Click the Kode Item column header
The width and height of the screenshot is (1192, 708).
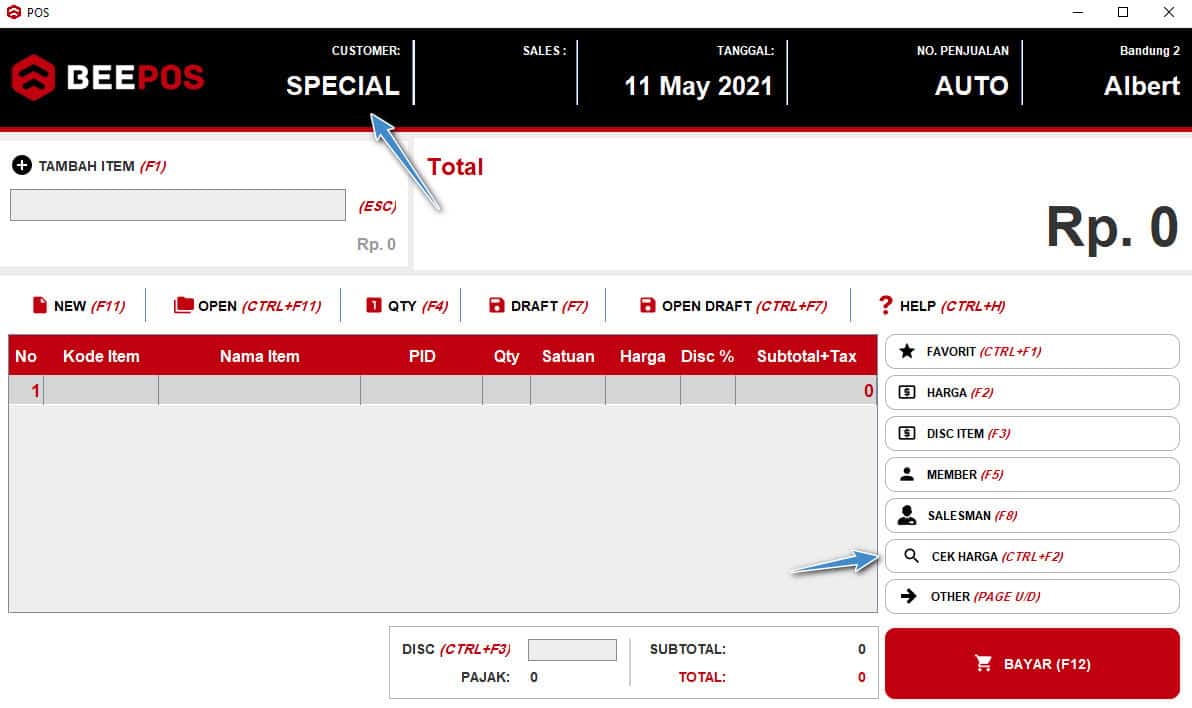101,356
